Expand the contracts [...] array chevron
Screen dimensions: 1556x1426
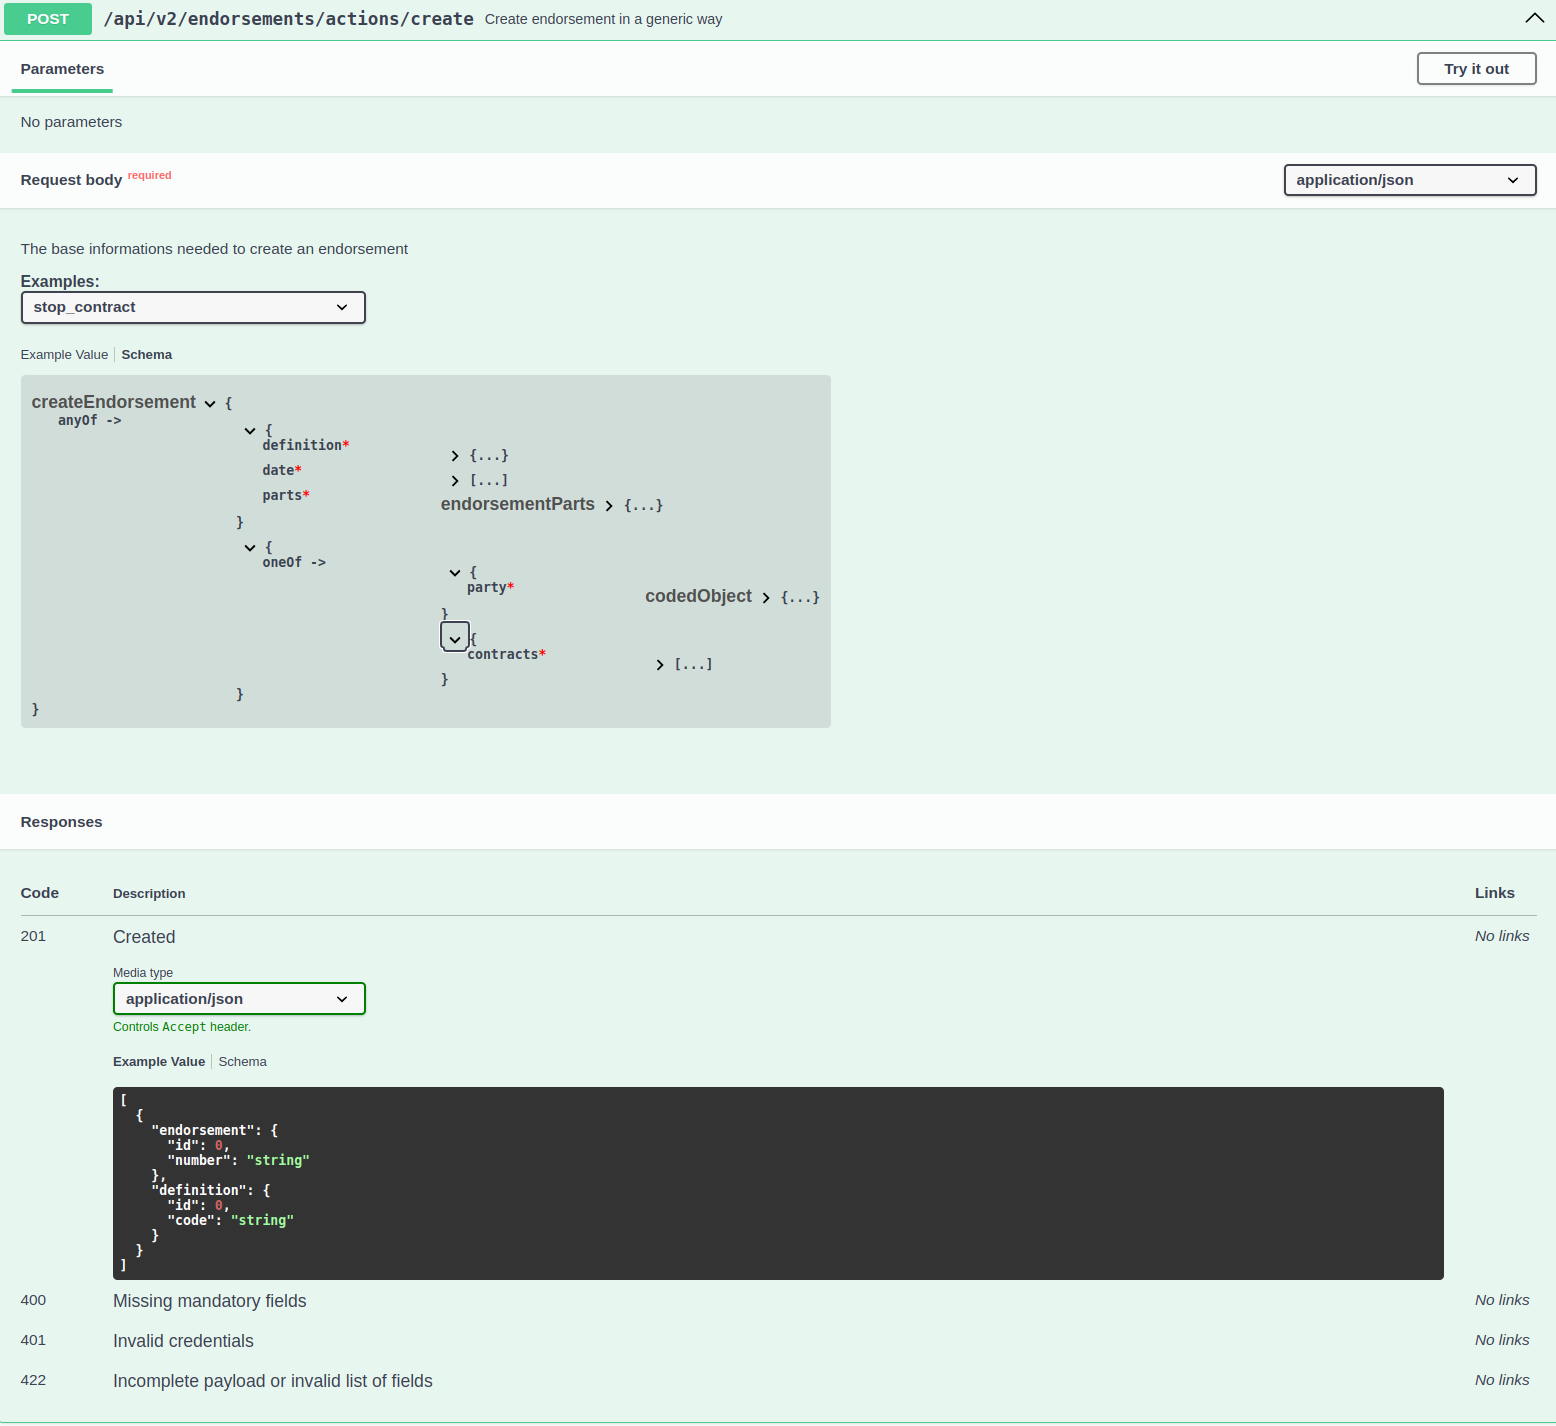click(x=660, y=665)
